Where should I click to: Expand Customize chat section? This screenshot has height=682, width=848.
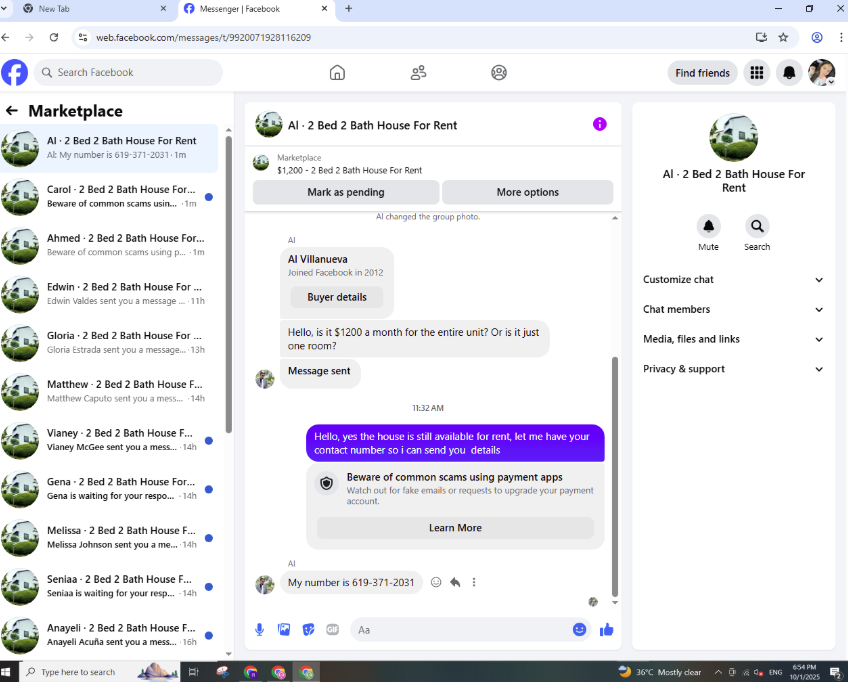point(733,280)
